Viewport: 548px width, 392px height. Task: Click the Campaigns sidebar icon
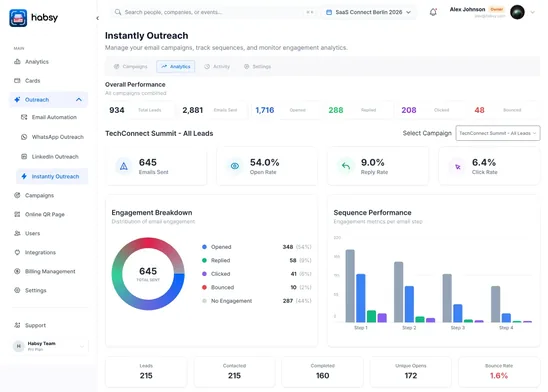(x=17, y=195)
